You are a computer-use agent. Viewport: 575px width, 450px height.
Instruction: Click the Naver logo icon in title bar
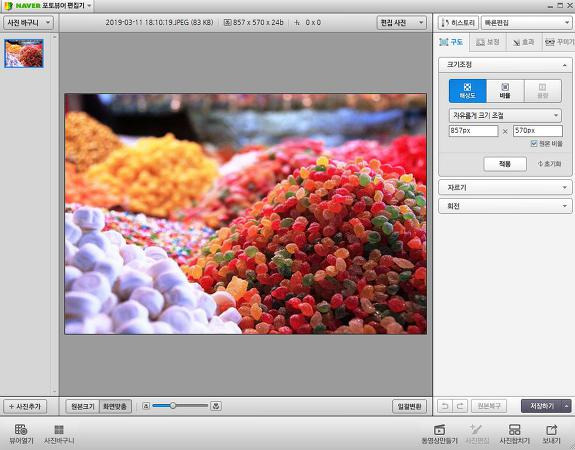tap(8, 6)
